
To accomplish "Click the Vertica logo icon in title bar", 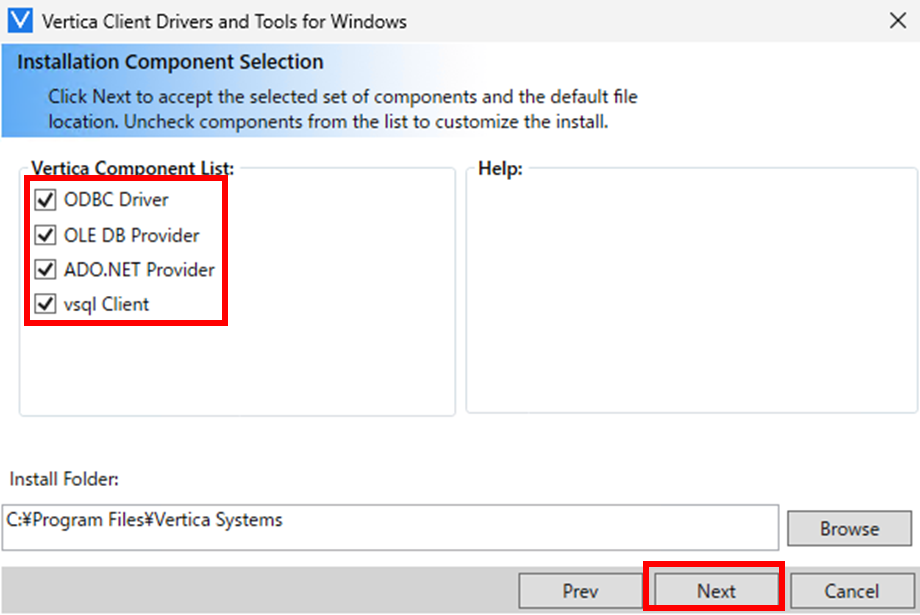I will click(20, 20).
